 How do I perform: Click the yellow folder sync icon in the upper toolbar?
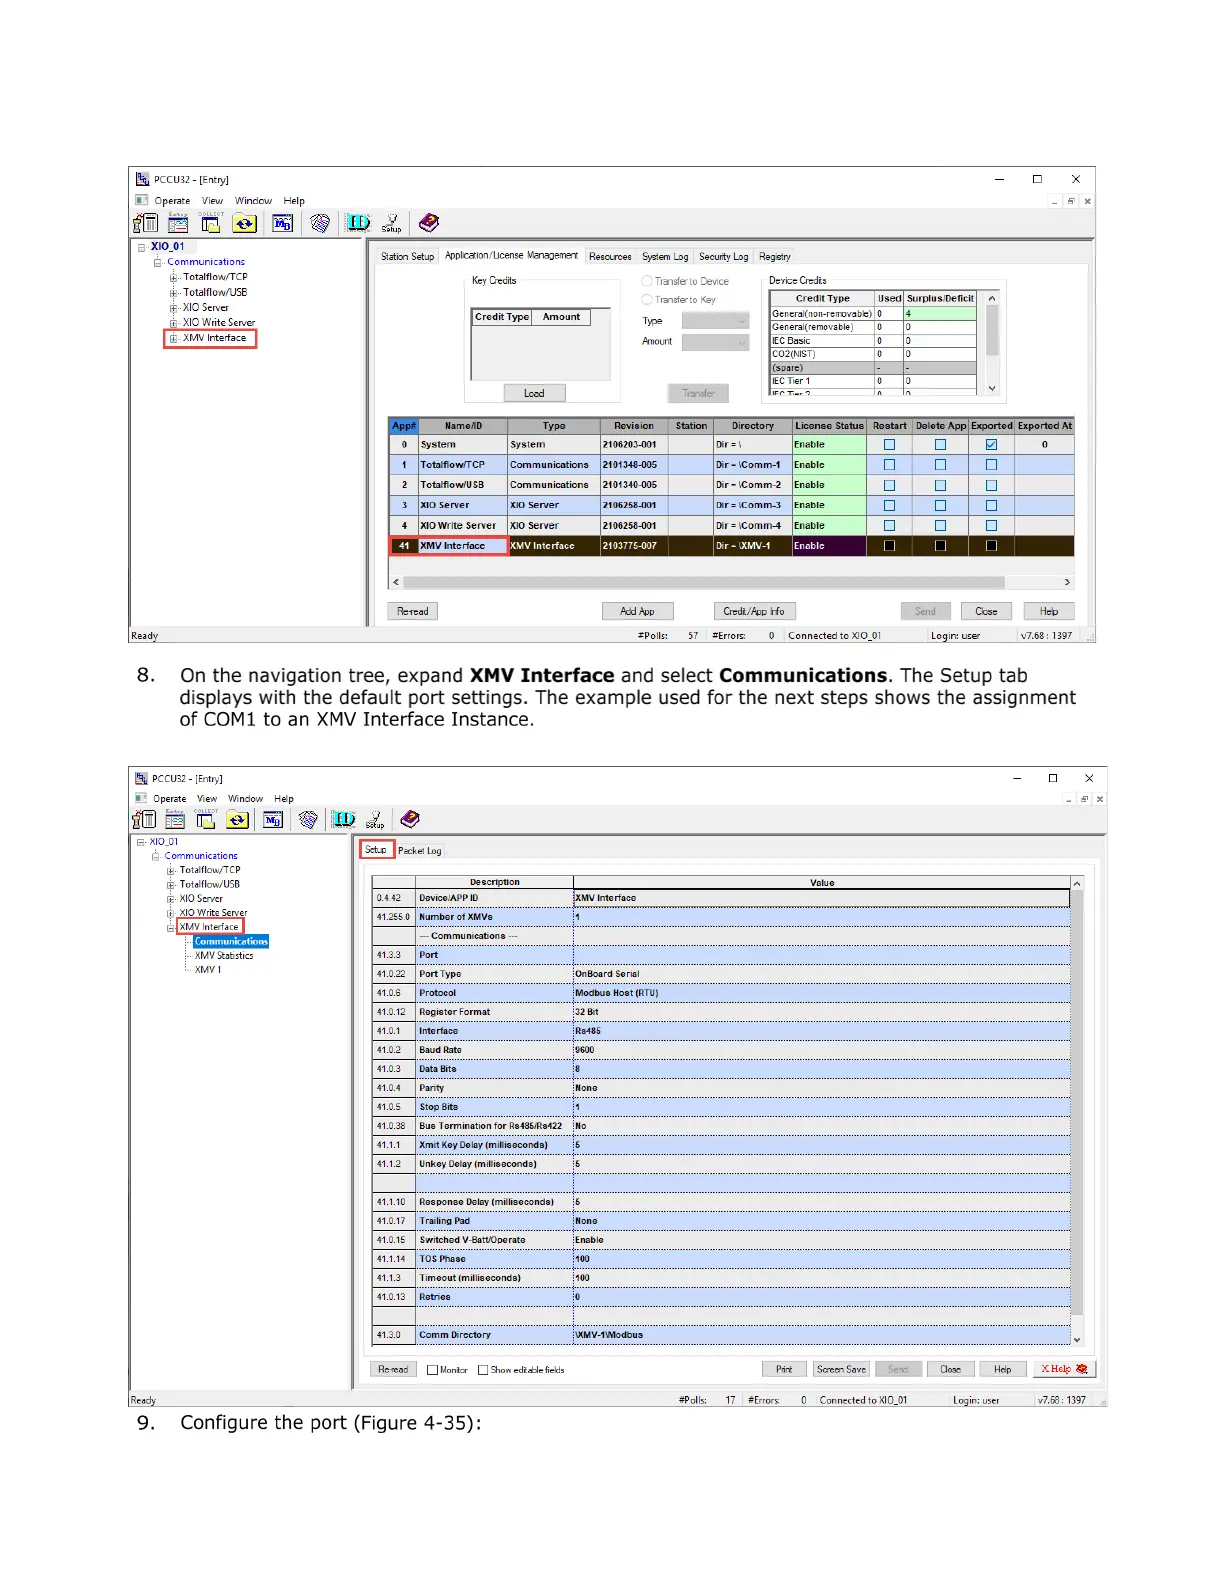[x=244, y=223]
